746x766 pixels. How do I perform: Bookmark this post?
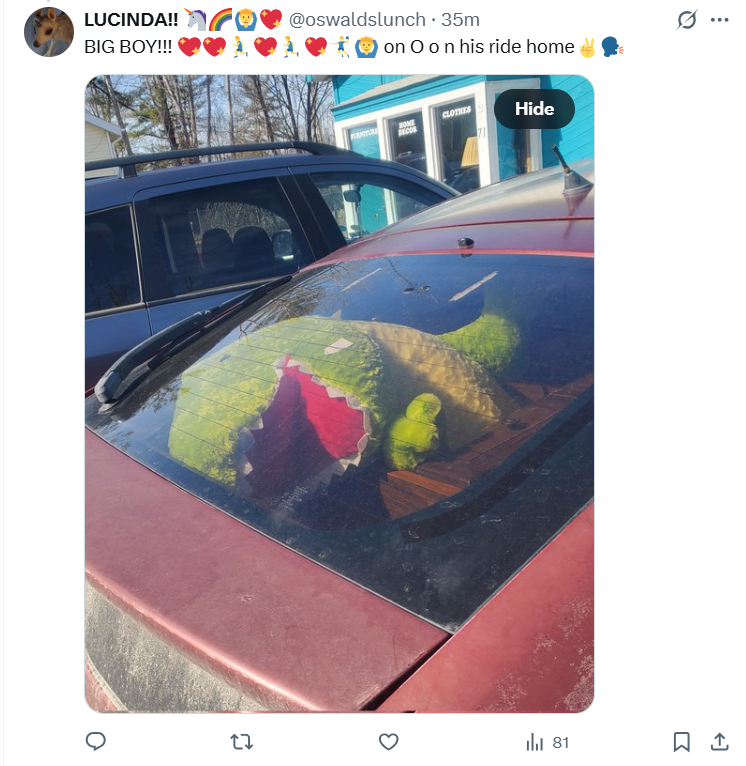click(682, 742)
